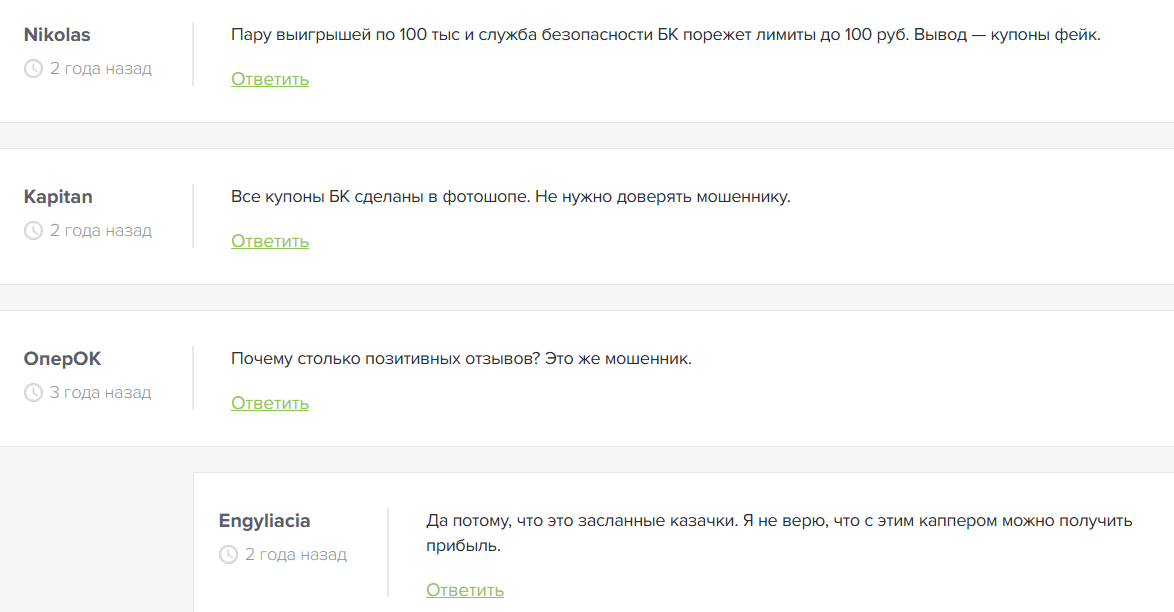
Task: Reply to Engyliacia's comment
Action: [464, 590]
